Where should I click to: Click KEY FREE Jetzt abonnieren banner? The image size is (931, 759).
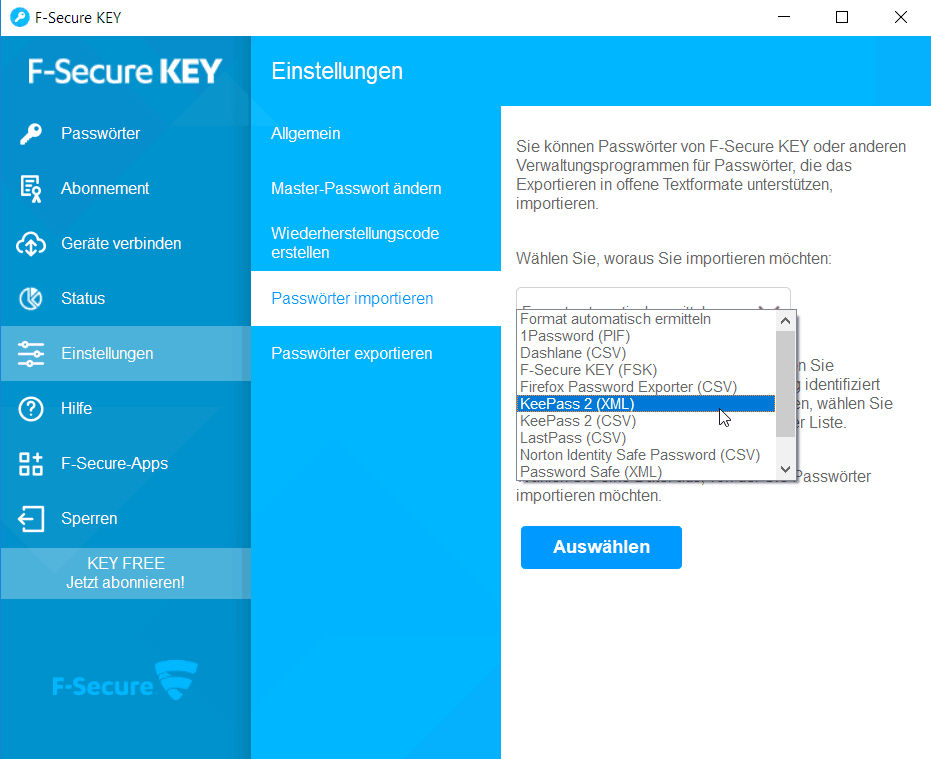coord(126,573)
